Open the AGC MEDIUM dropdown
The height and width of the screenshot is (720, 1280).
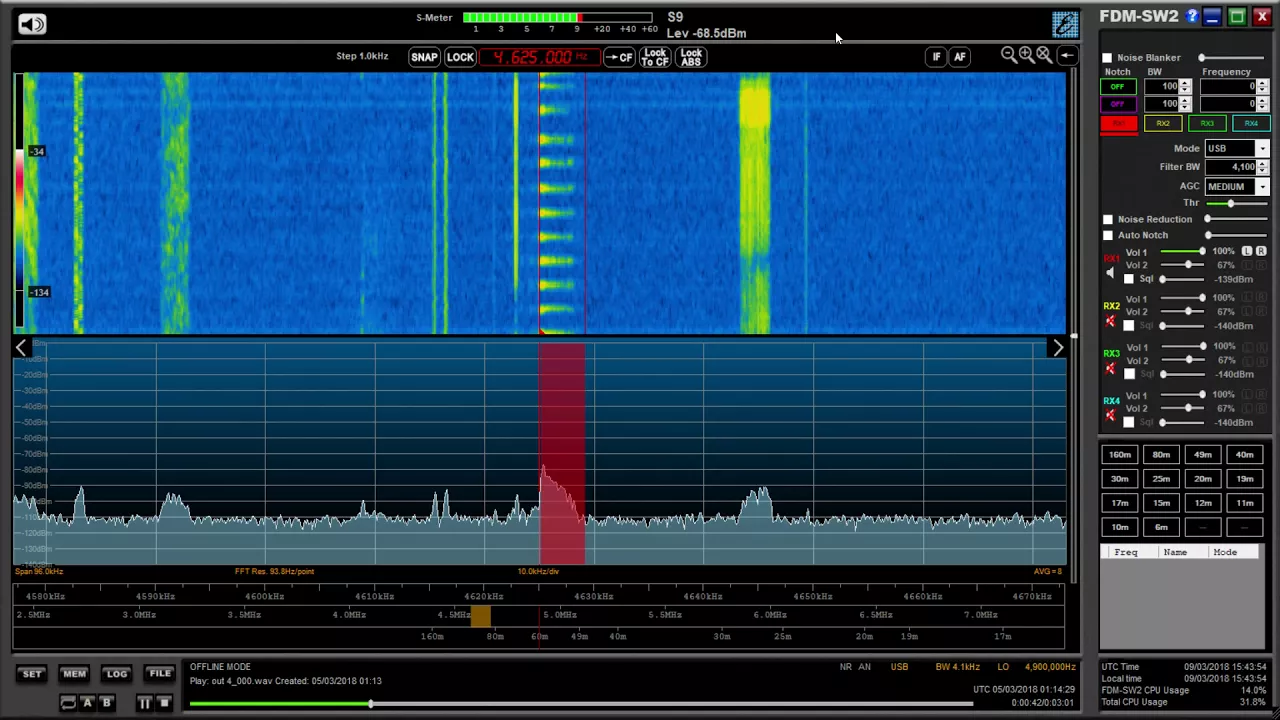pyautogui.click(x=1262, y=187)
